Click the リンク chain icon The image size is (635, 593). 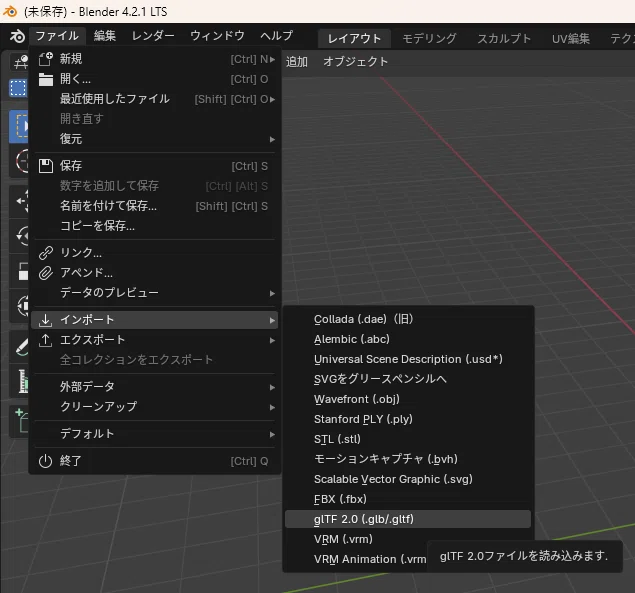(x=45, y=253)
